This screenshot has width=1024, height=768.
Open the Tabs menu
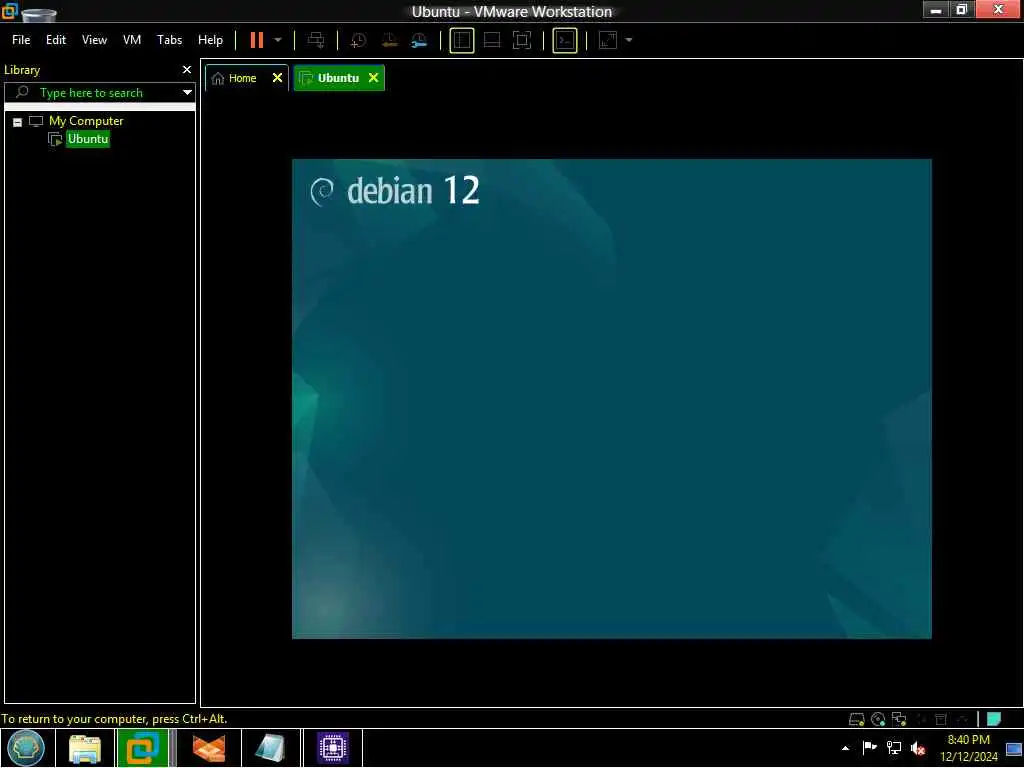coord(169,40)
